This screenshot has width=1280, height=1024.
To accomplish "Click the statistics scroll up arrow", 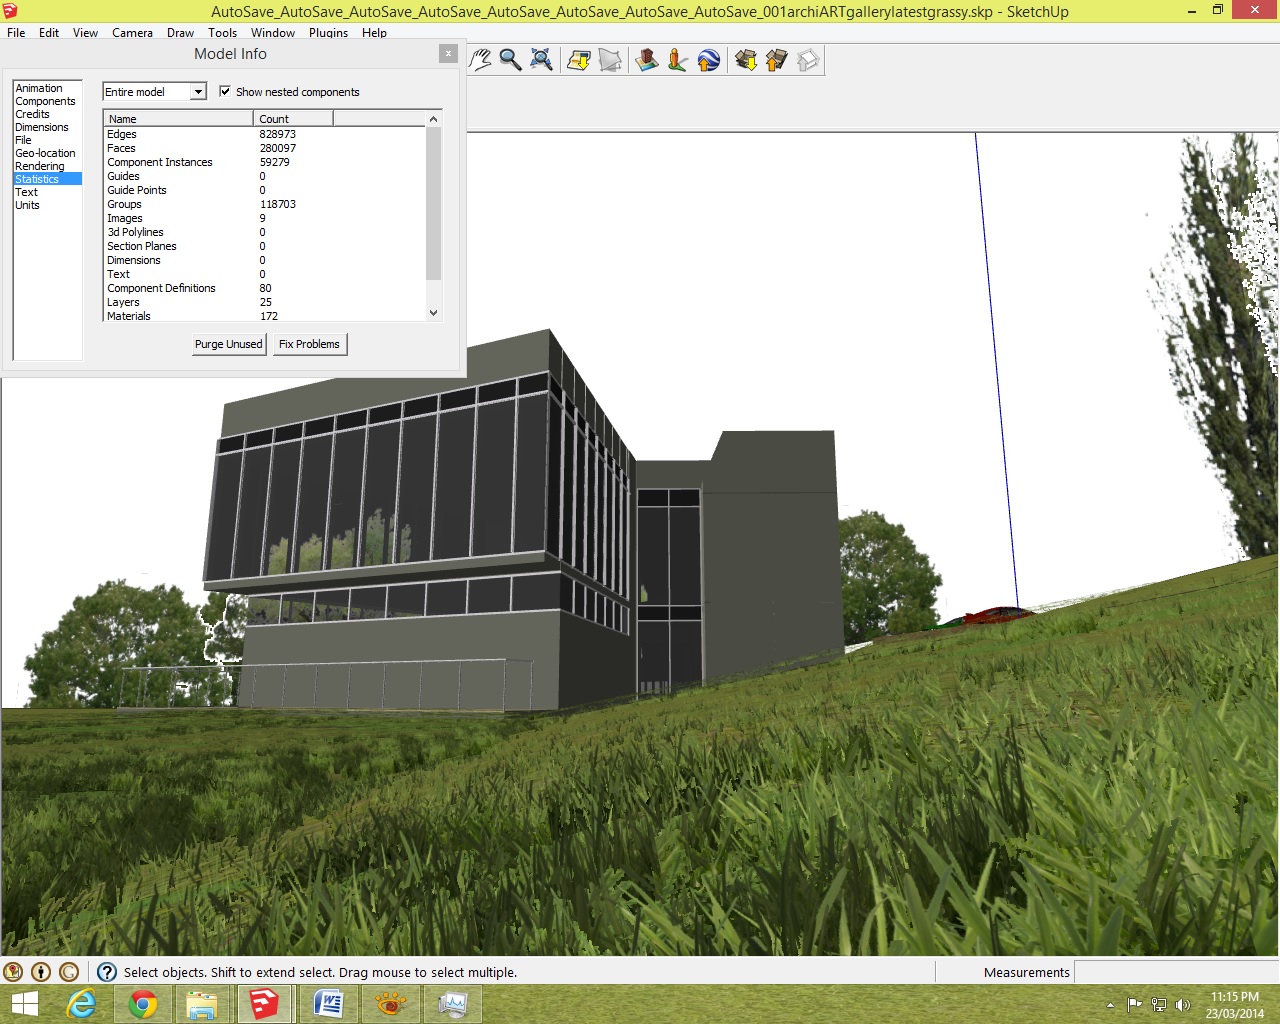I will point(433,119).
